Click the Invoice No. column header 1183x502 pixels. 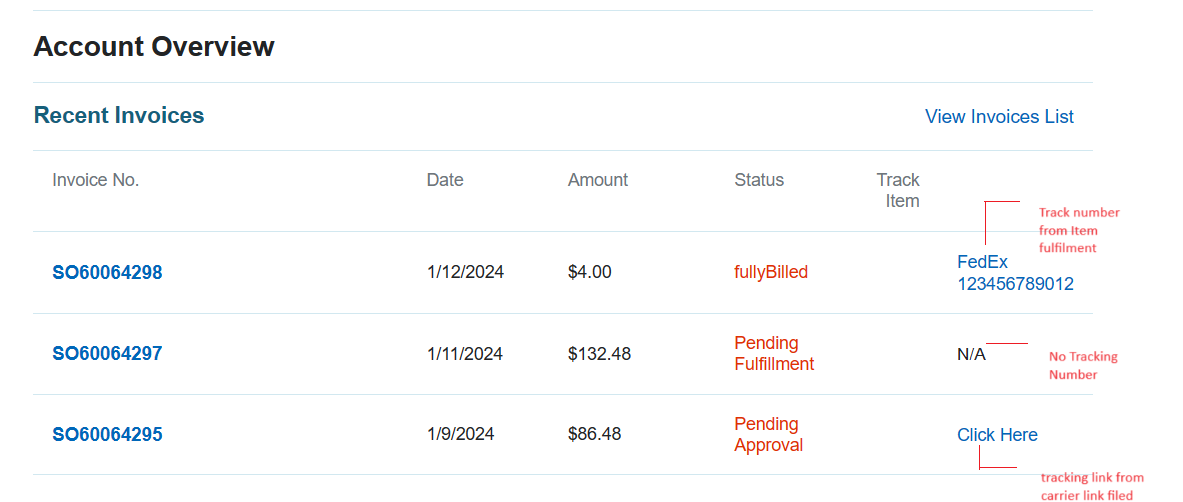[x=96, y=180]
